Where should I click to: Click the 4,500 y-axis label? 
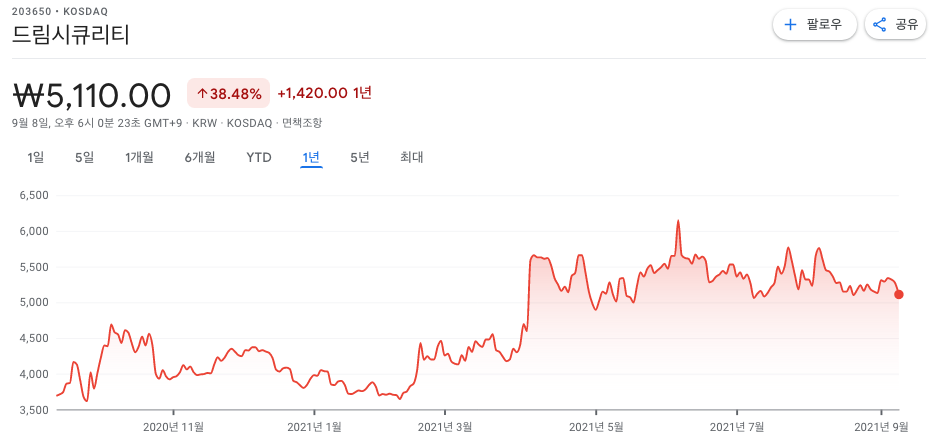coord(34,338)
